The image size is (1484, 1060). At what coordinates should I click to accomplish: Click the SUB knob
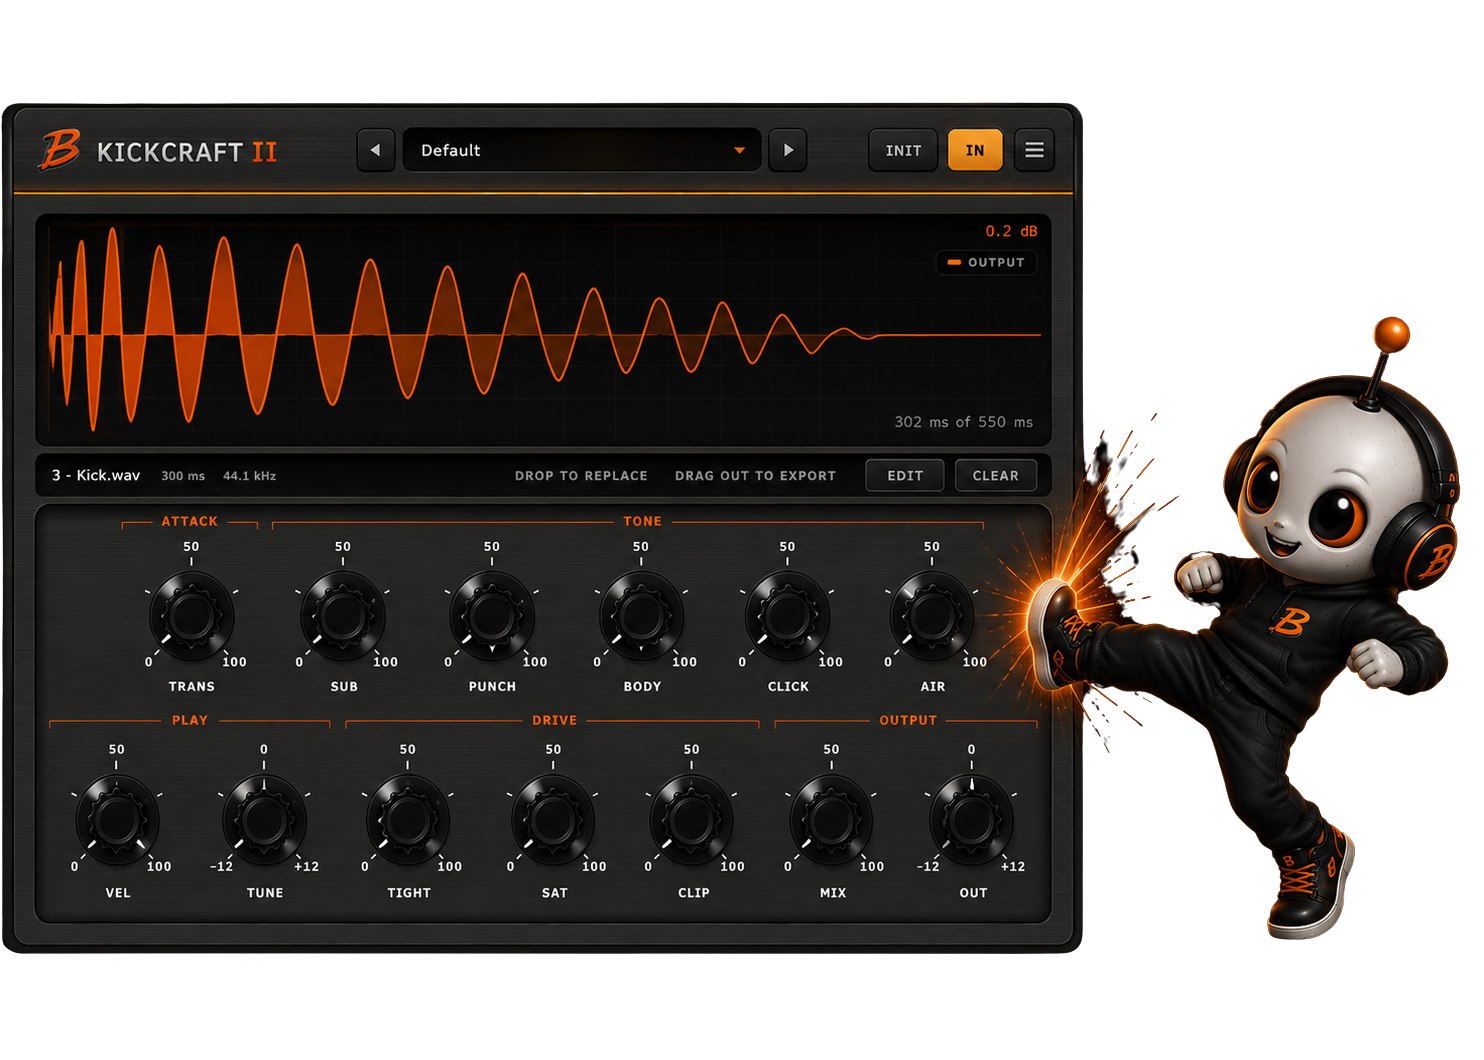(x=343, y=616)
